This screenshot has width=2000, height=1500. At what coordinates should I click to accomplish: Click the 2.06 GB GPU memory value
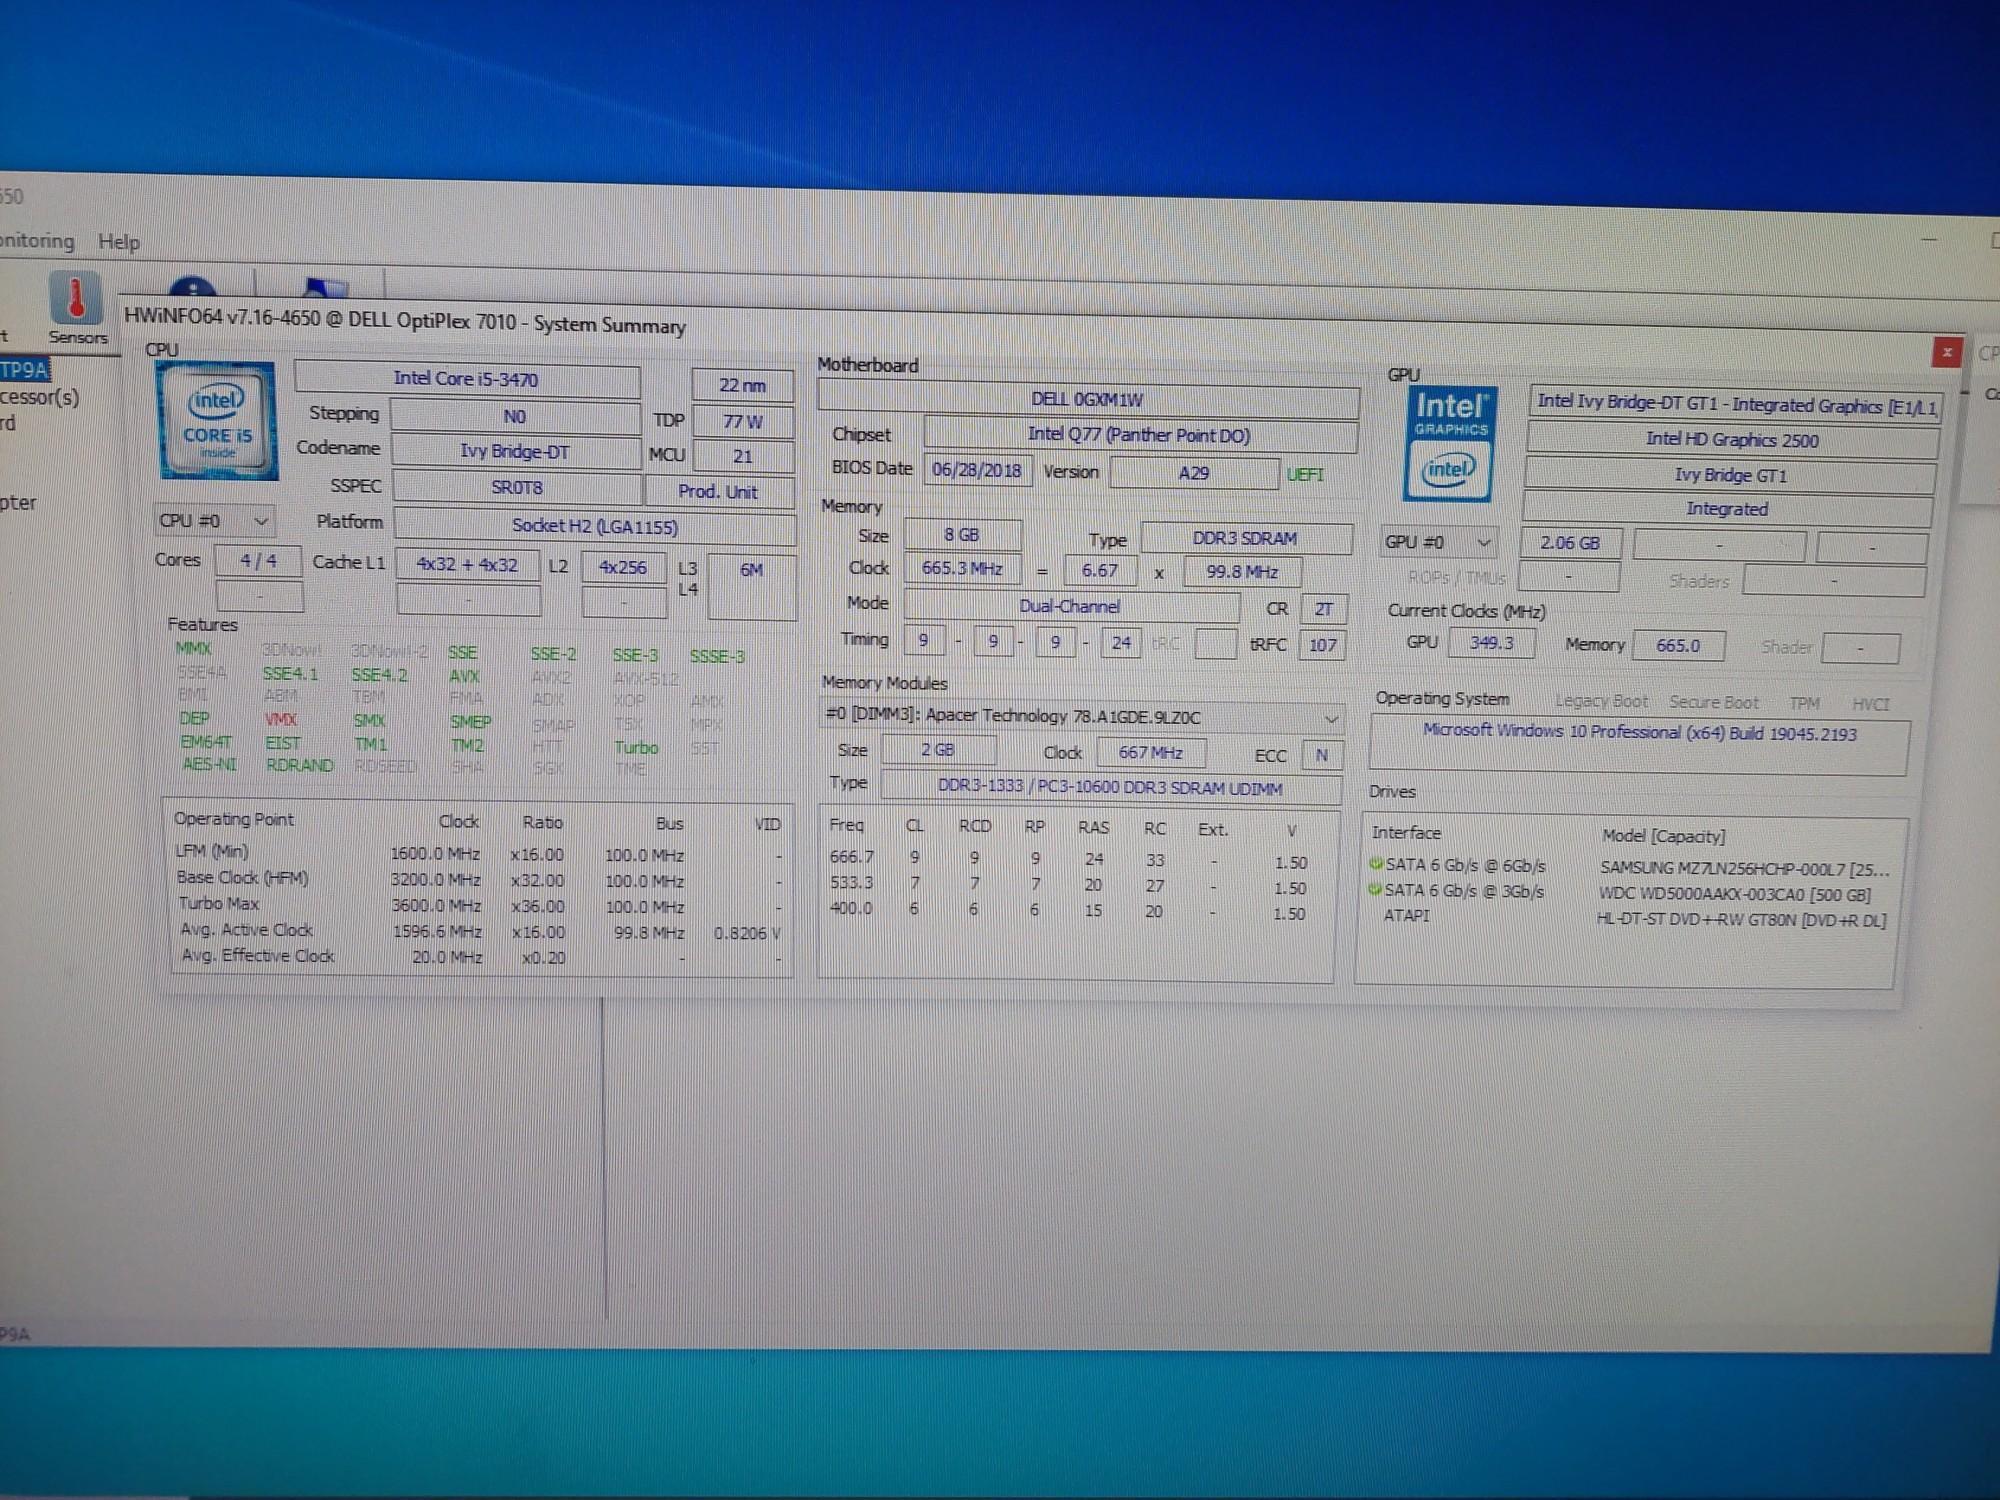click(1570, 543)
